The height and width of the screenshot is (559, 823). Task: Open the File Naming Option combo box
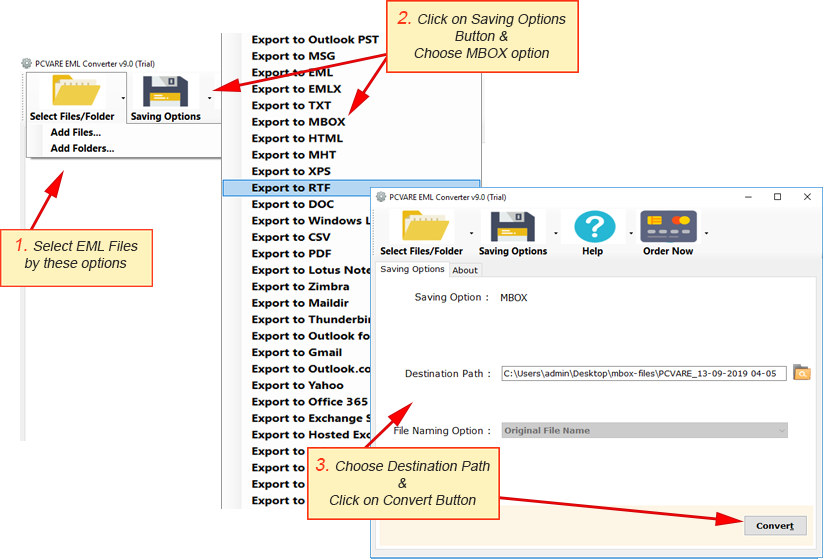click(x=645, y=430)
